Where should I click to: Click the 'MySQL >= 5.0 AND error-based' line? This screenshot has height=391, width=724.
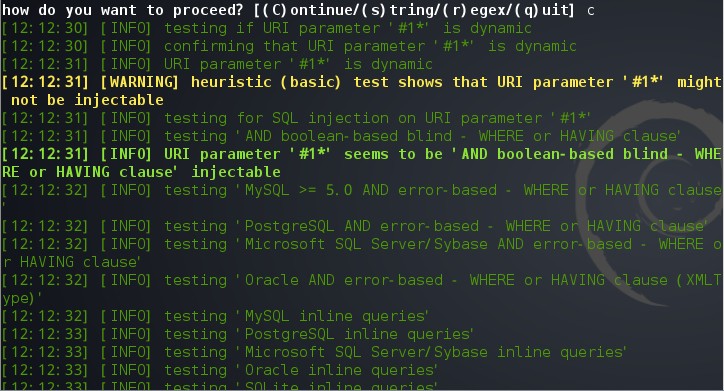[x=362, y=190]
